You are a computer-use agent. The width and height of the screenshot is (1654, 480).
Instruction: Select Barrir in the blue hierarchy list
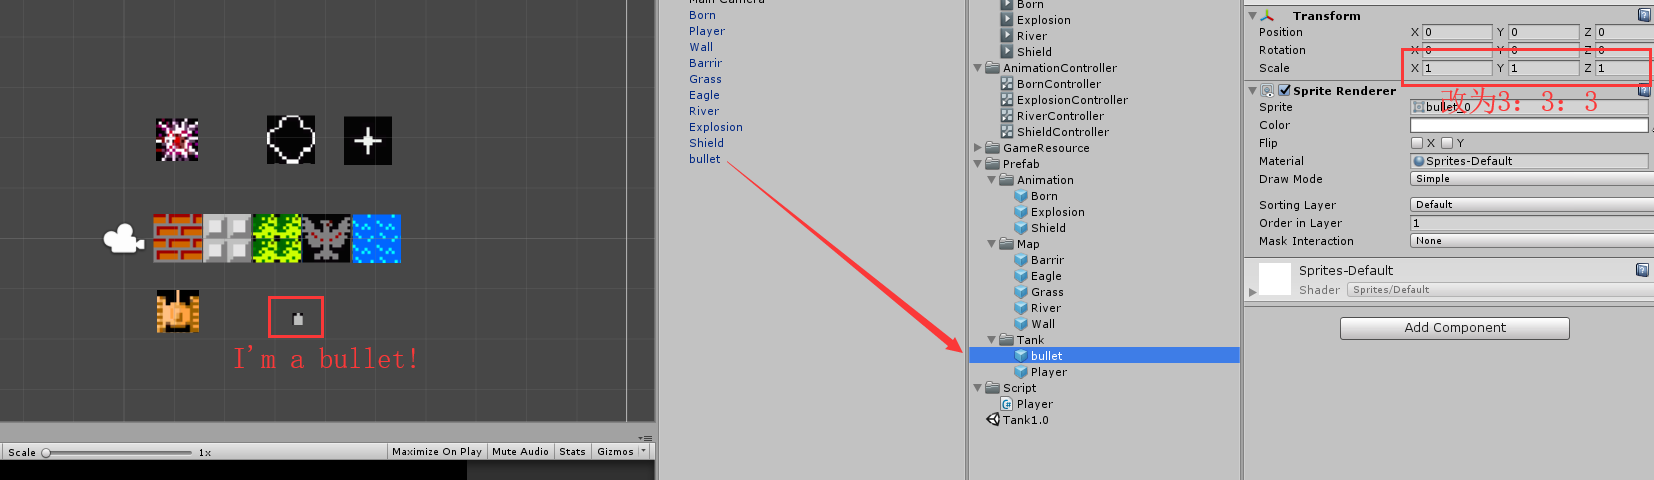click(705, 63)
